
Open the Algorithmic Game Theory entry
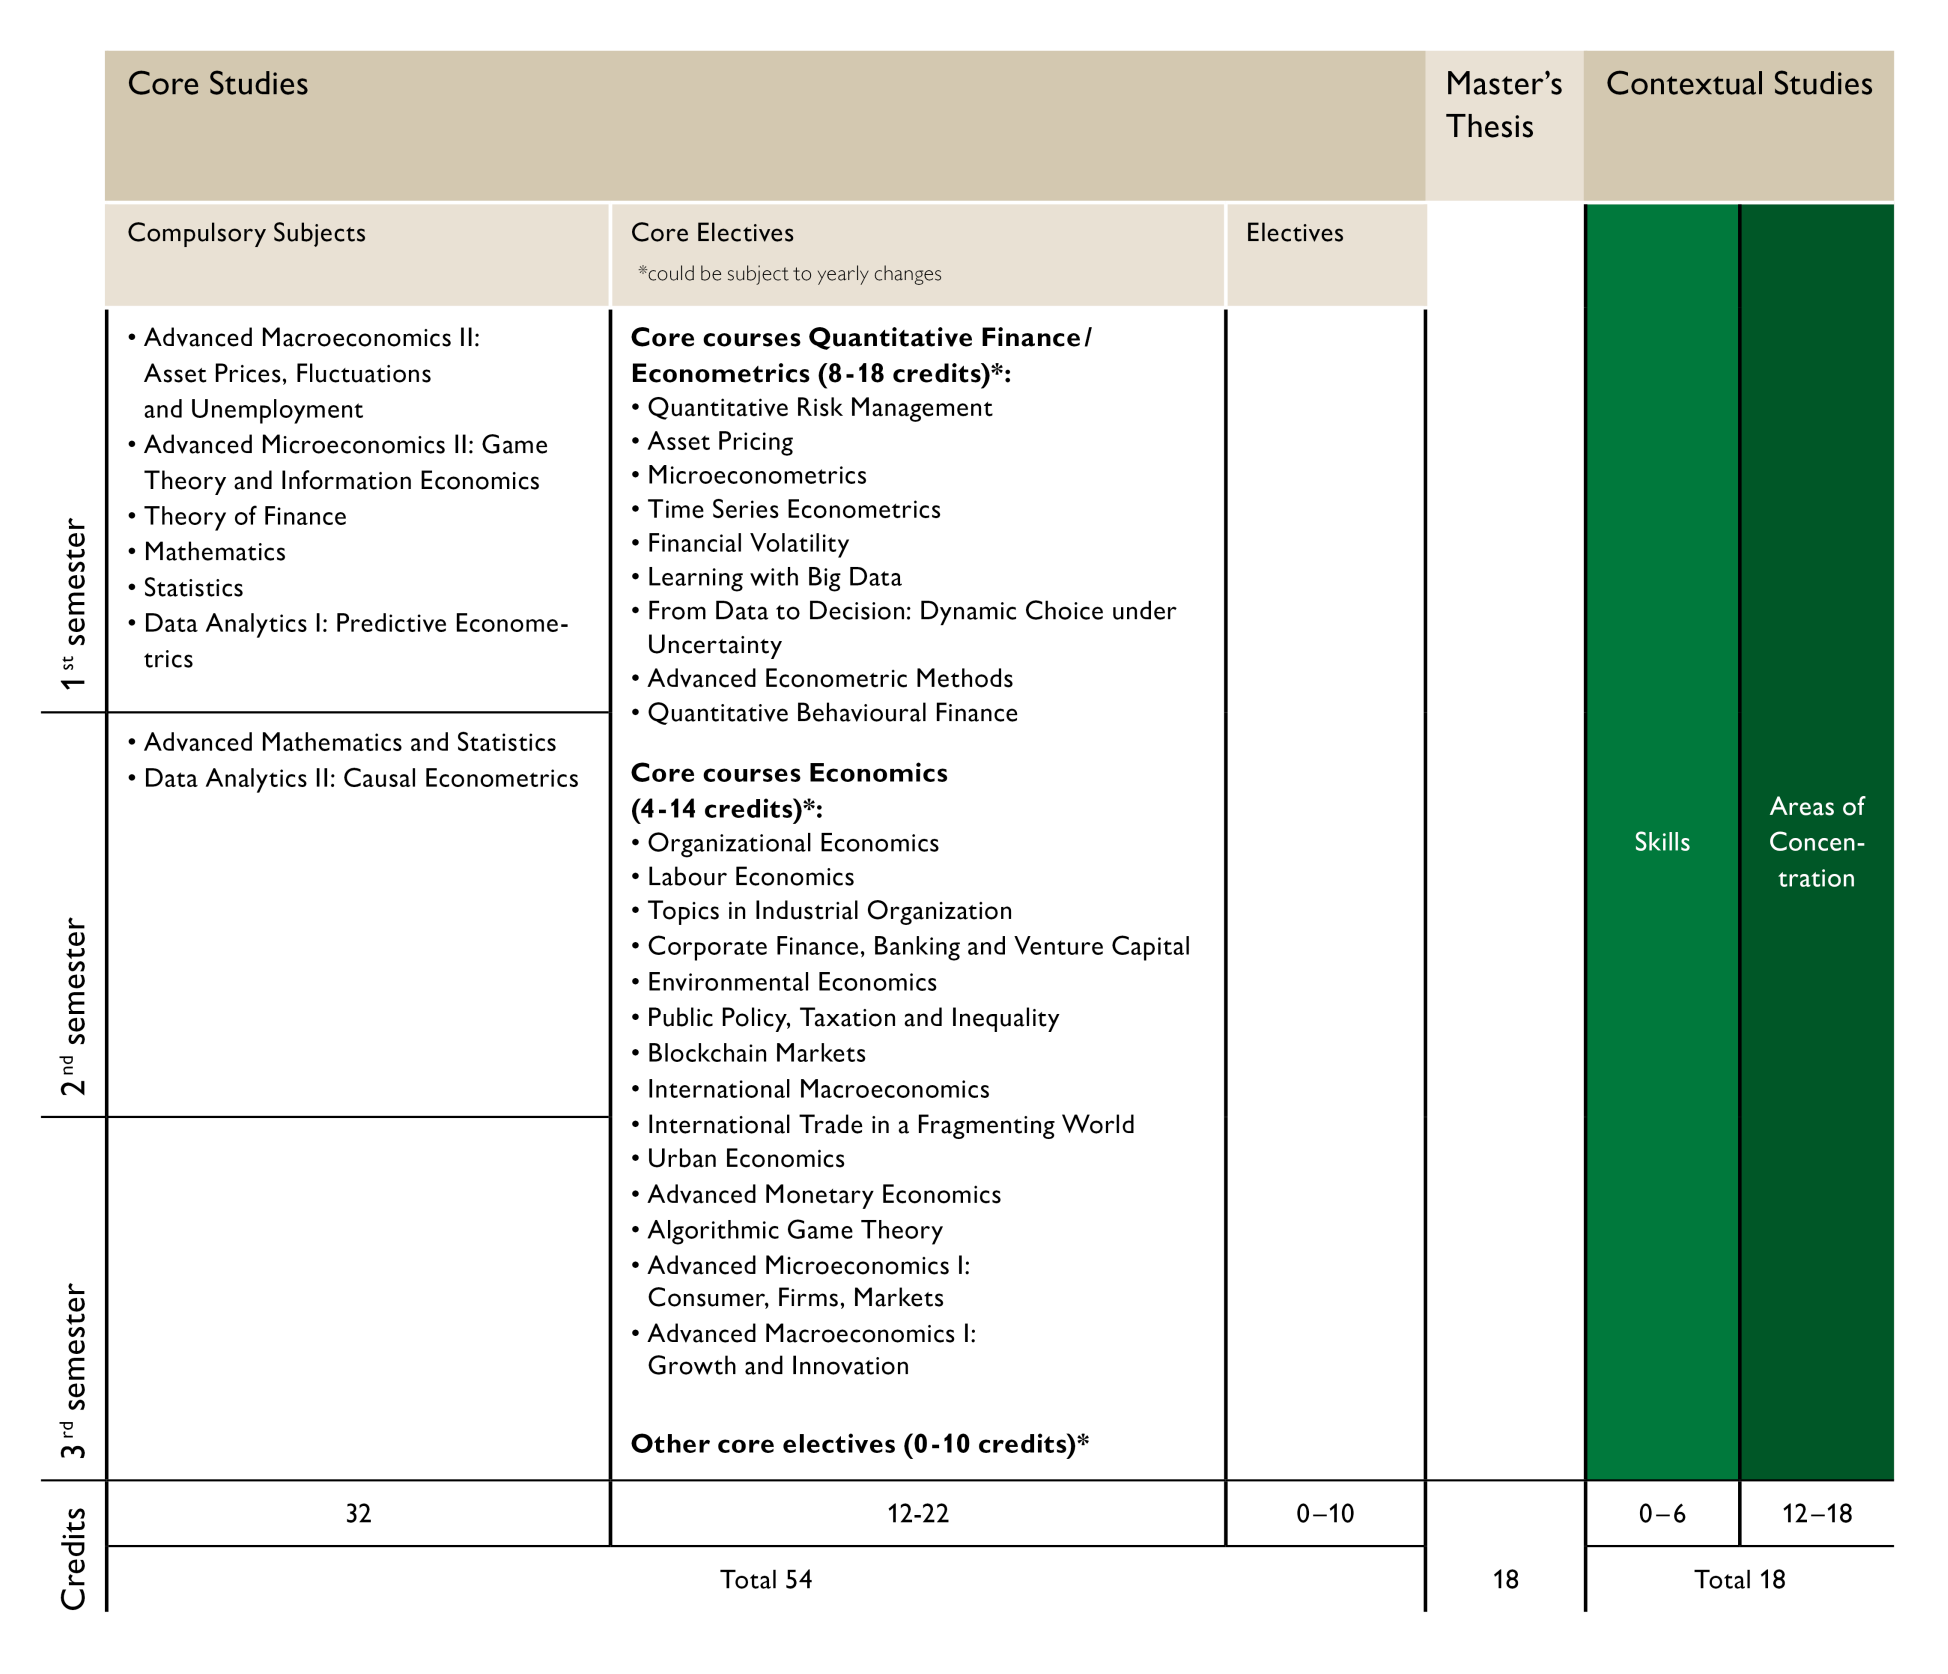795,1231
